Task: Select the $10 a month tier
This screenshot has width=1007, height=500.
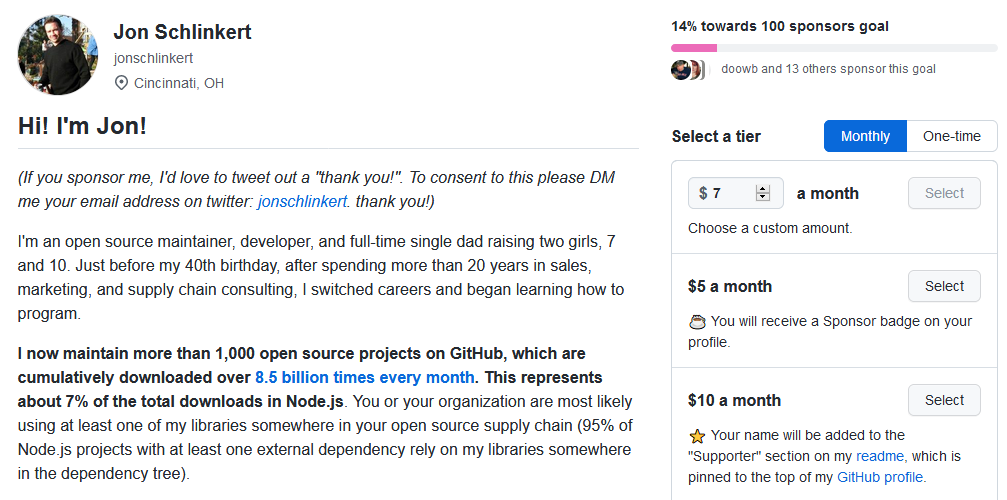Action: pyautogui.click(x=944, y=401)
